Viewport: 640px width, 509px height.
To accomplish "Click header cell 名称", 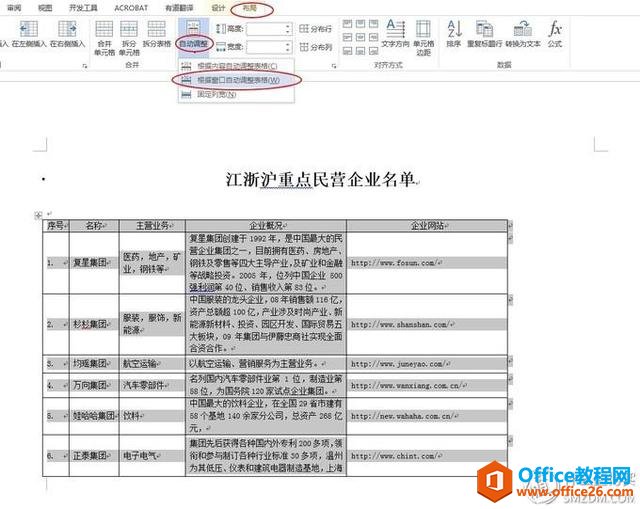I will [94, 225].
